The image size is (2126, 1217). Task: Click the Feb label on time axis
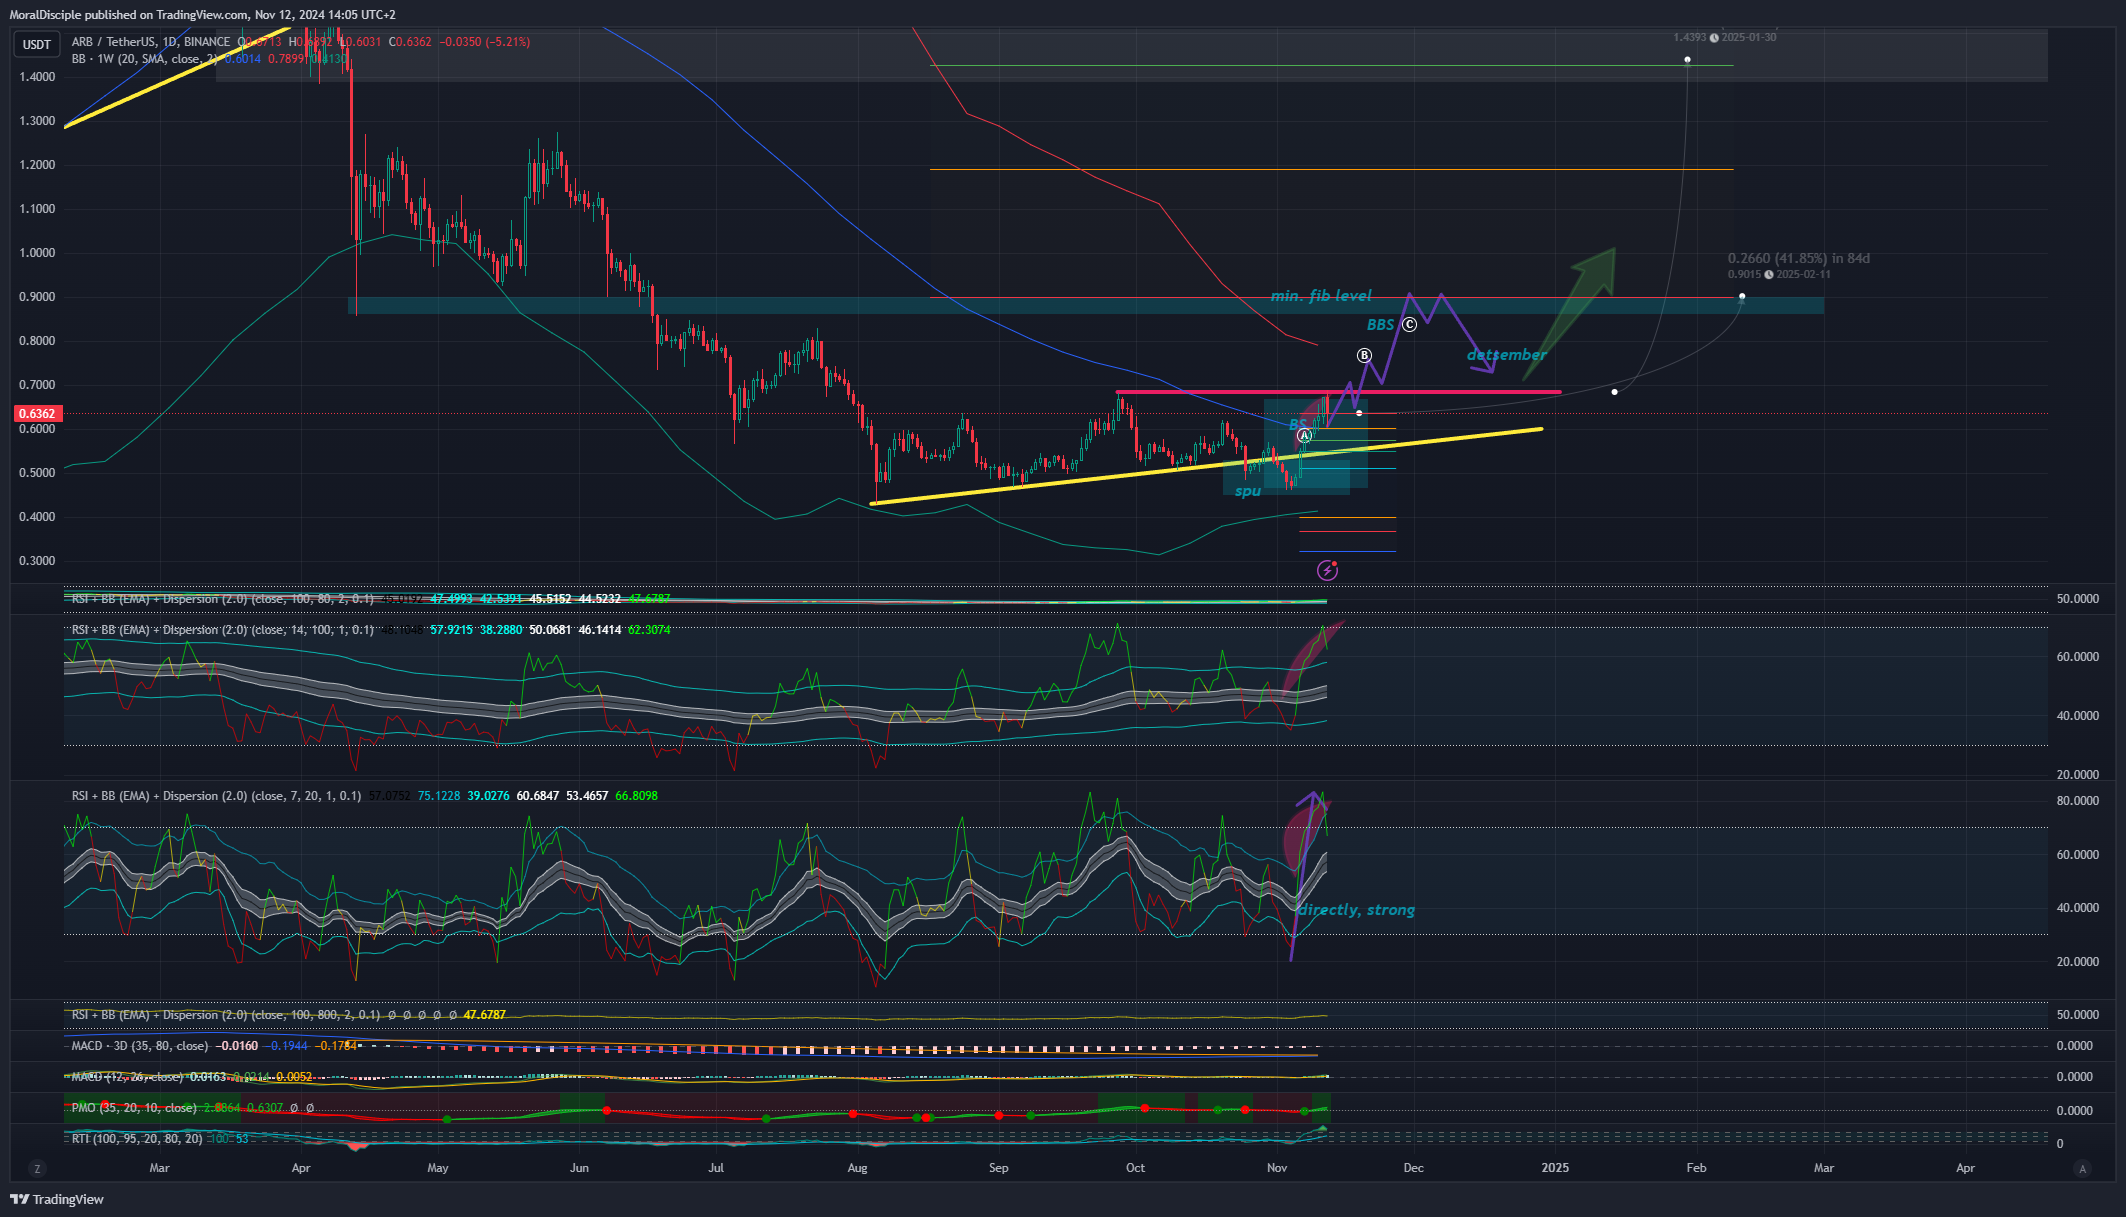pyautogui.click(x=1696, y=1168)
